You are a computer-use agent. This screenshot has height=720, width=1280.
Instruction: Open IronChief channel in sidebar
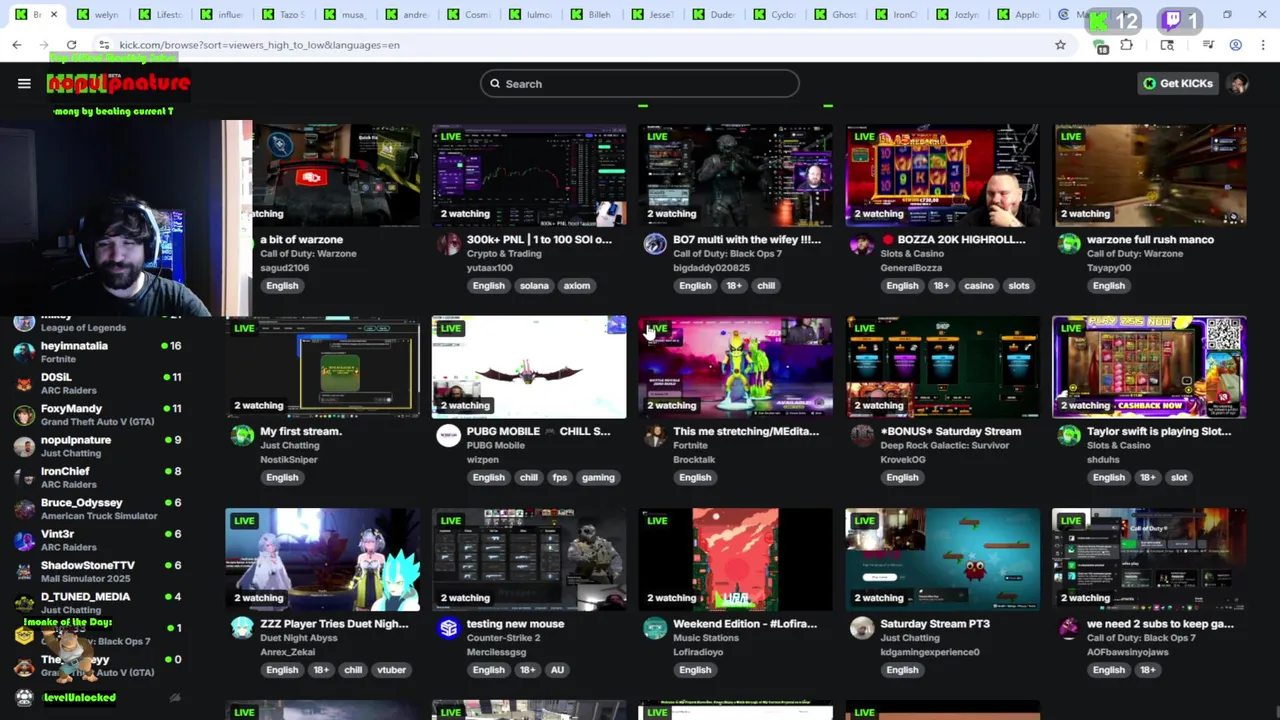pos(98,477)
